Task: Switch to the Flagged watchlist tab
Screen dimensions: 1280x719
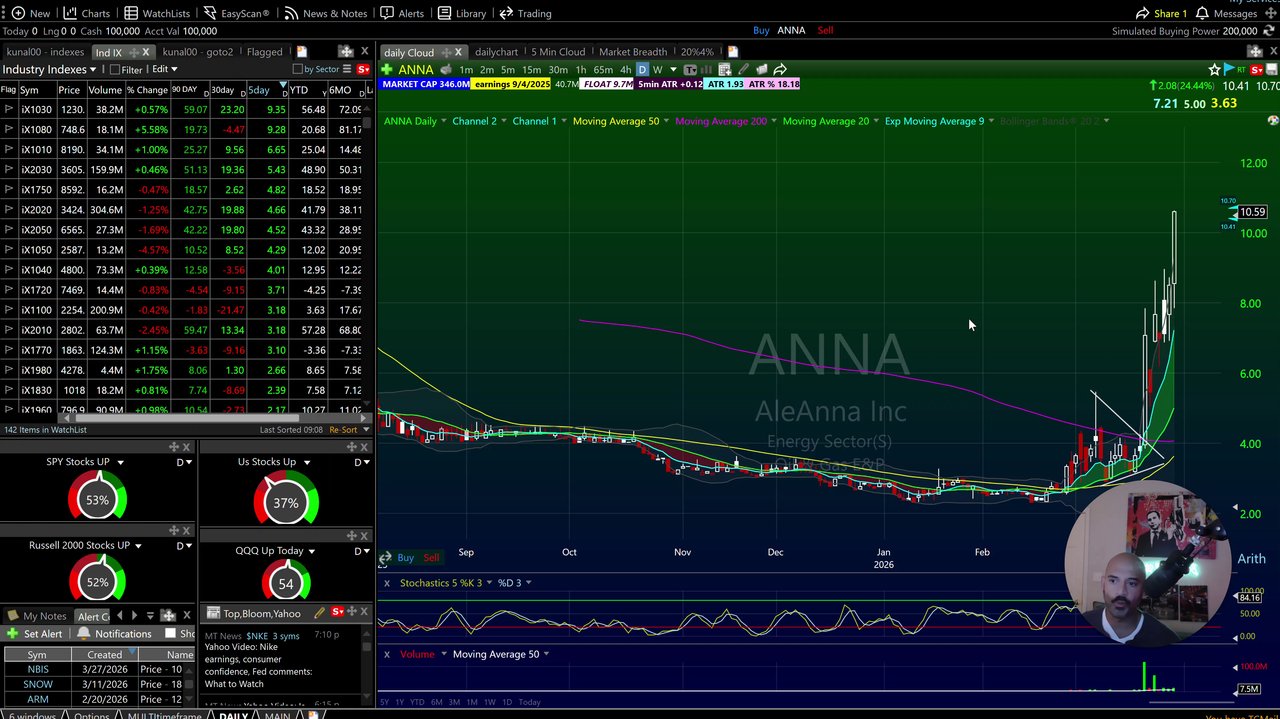Action: click(x=264, y=52)
